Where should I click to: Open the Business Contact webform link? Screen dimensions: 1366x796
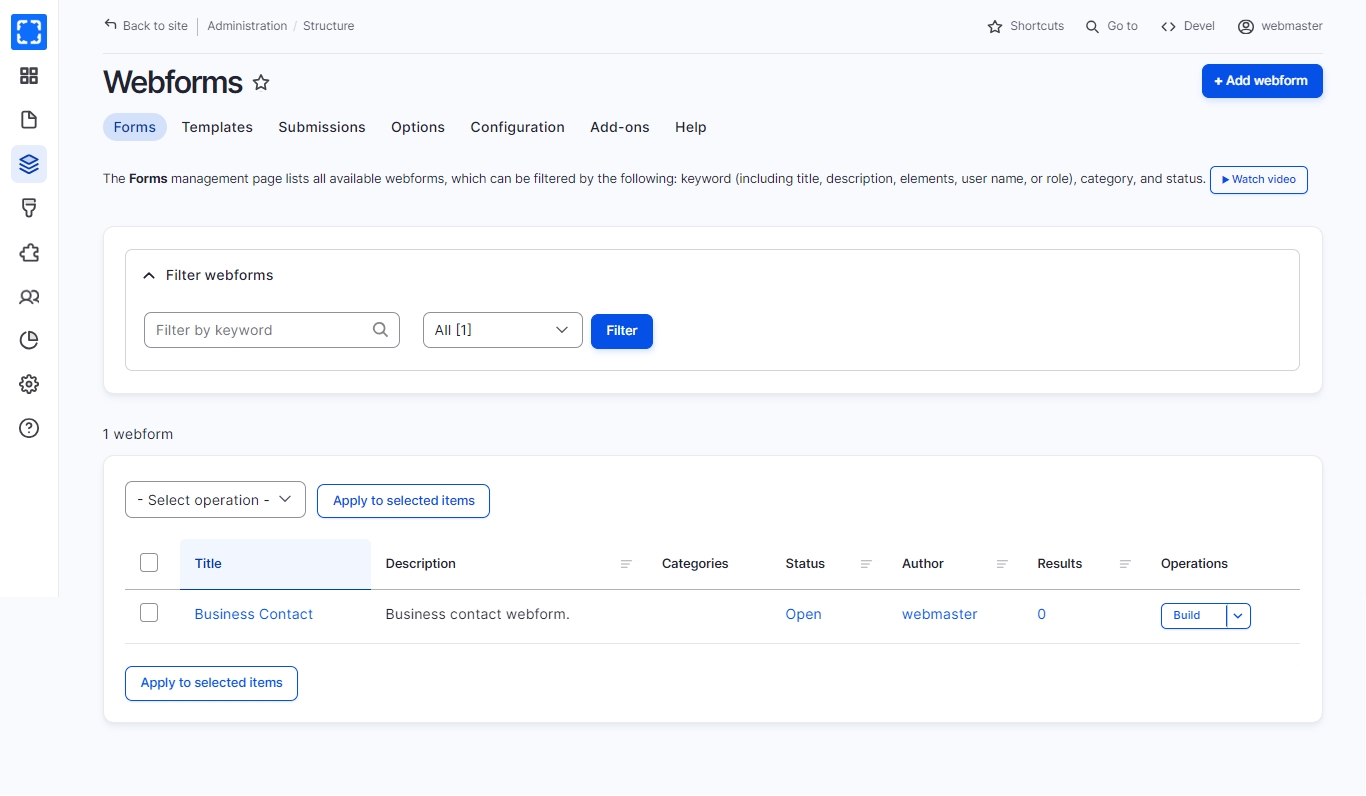(x=253, y=614)
